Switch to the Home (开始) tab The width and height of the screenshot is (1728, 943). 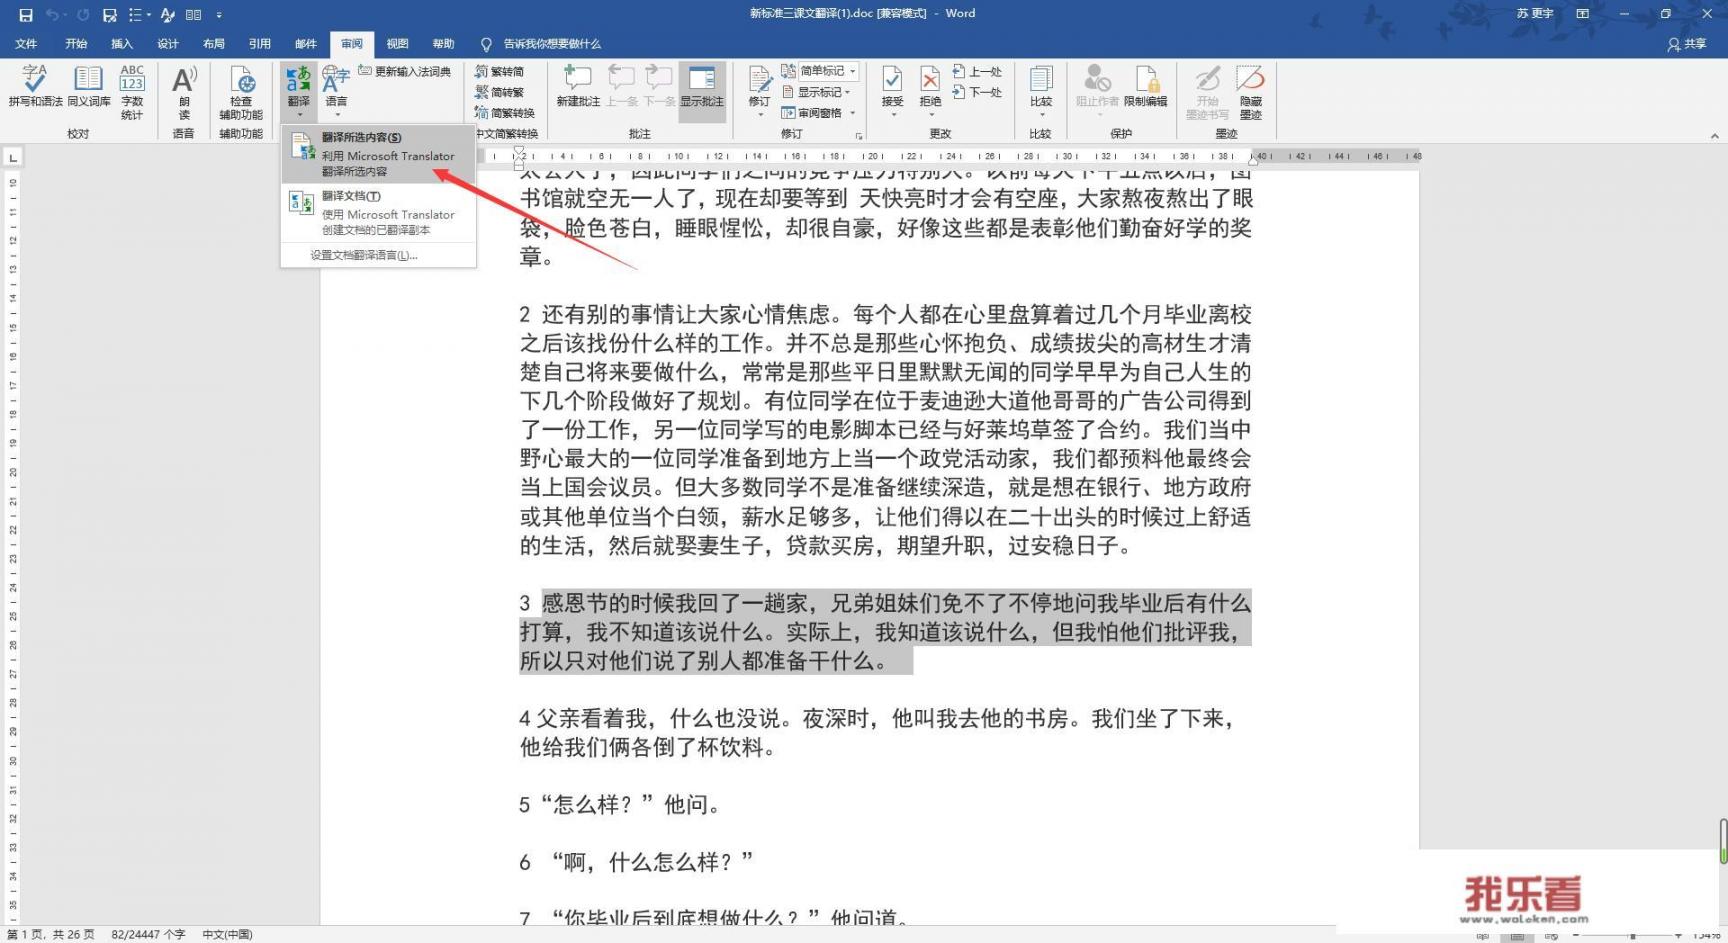76,44
